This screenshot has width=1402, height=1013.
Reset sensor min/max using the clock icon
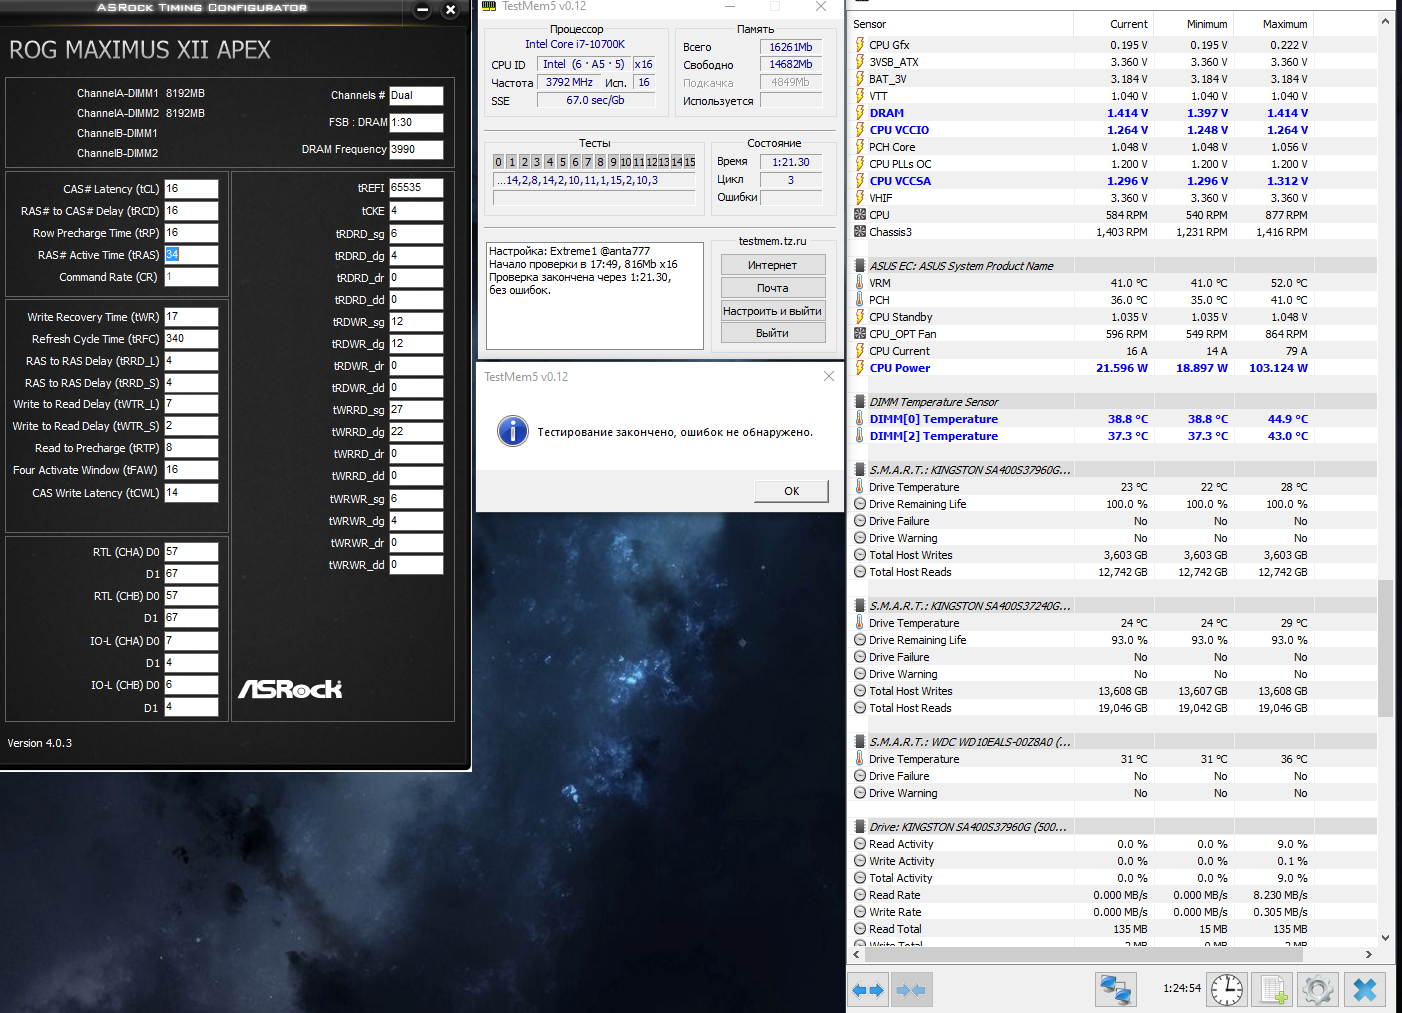tap(1227, 990)
